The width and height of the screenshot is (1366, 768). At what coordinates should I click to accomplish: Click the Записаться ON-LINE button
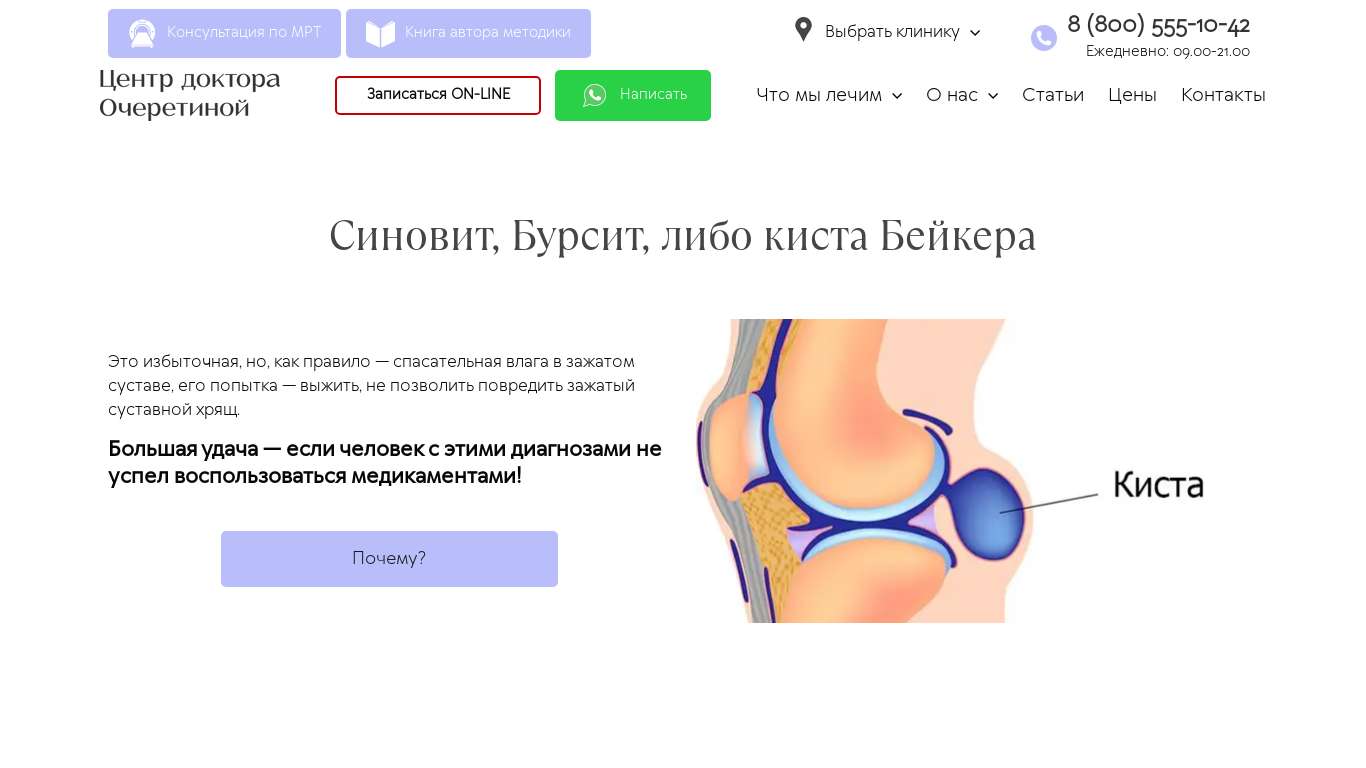point(438,95)
